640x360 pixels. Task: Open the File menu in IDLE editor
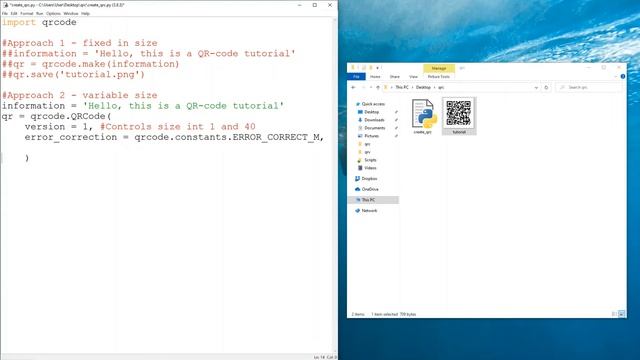coord(5,13)
